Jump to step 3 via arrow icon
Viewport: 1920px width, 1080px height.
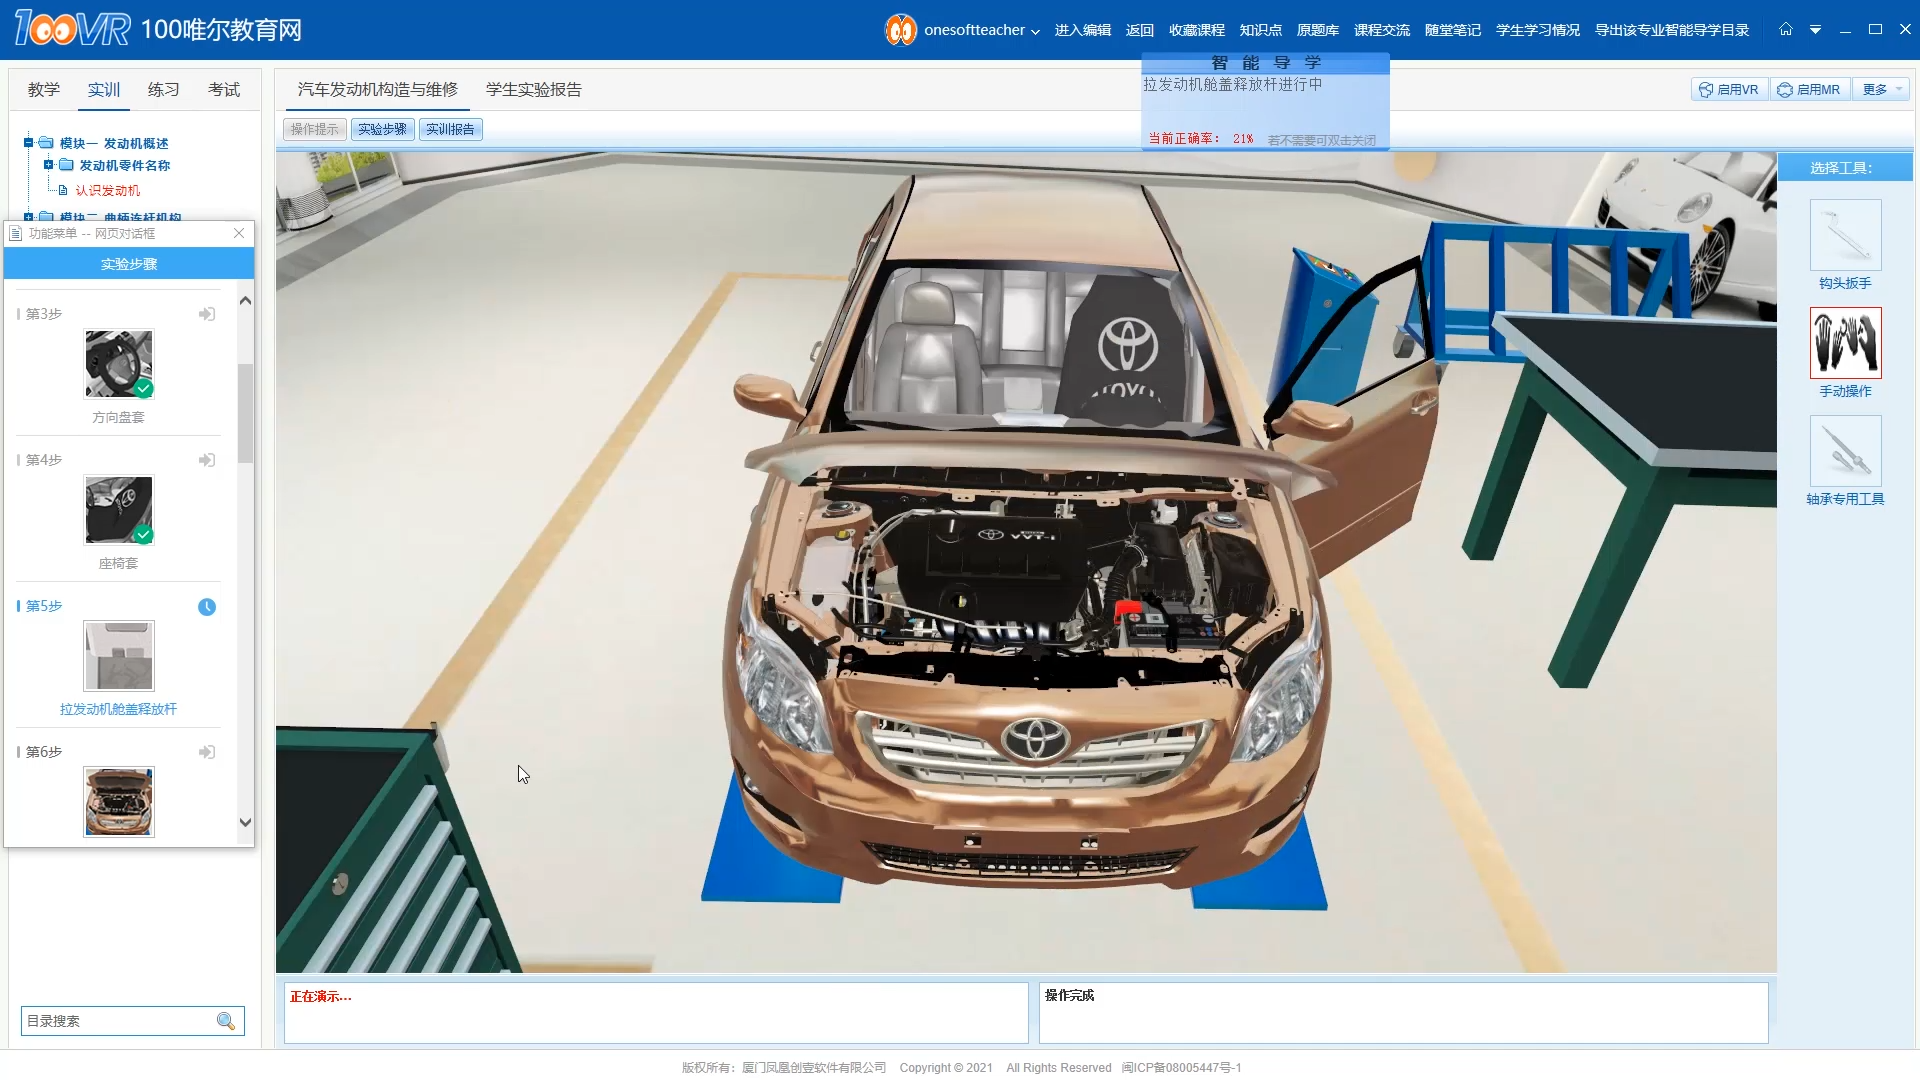click(x=207, y=314)
